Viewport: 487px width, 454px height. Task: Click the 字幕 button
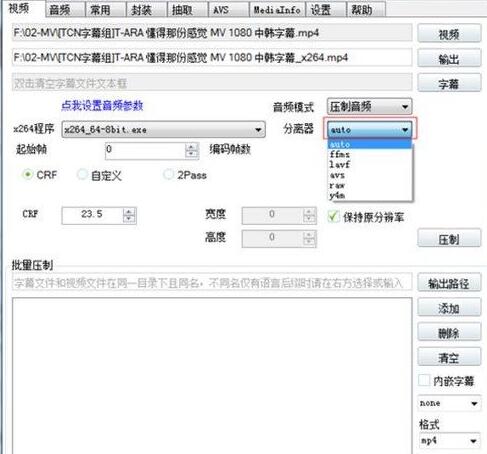tap(449, 83)
